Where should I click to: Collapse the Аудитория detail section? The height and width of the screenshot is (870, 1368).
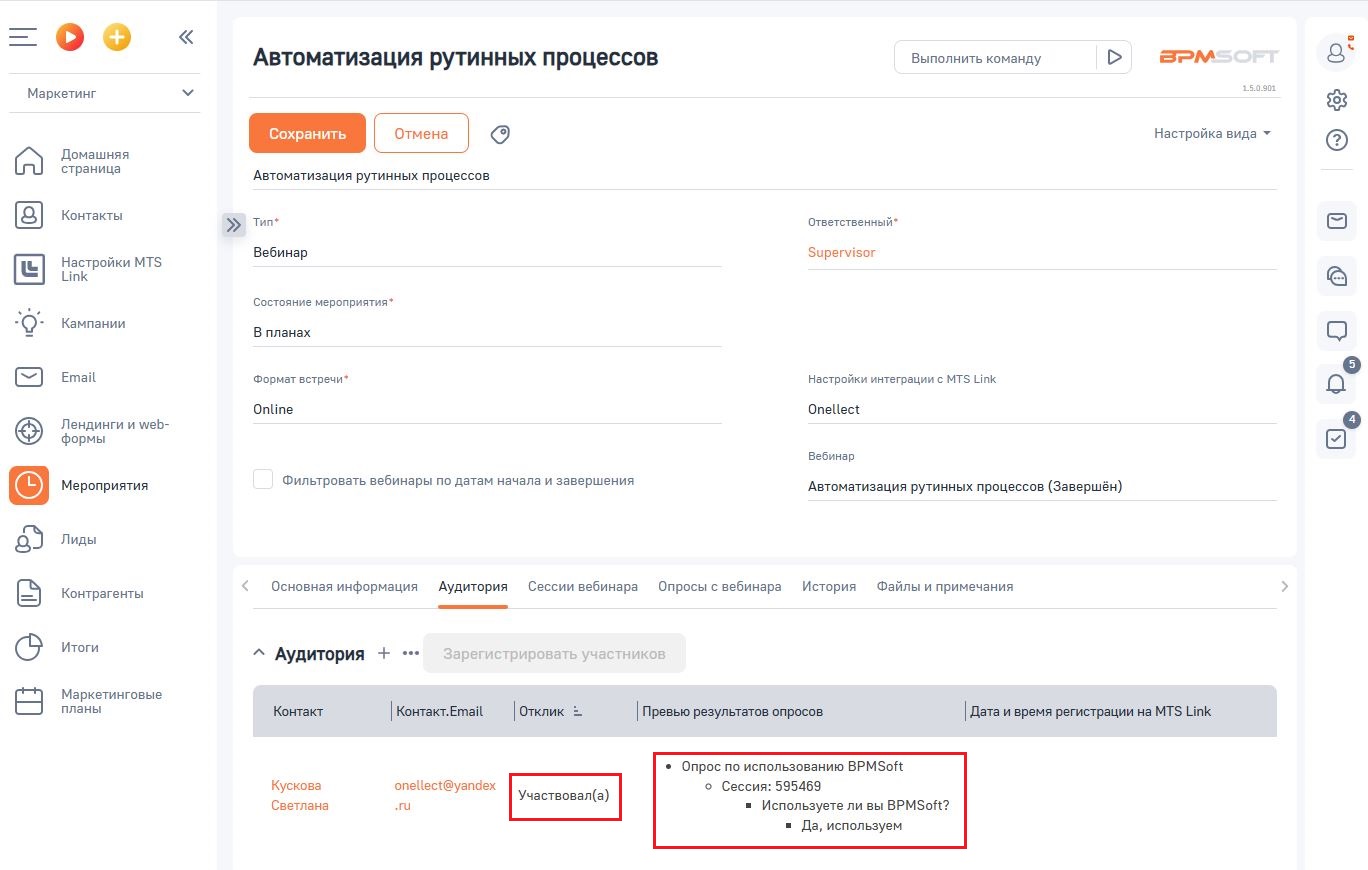(258, 653)
